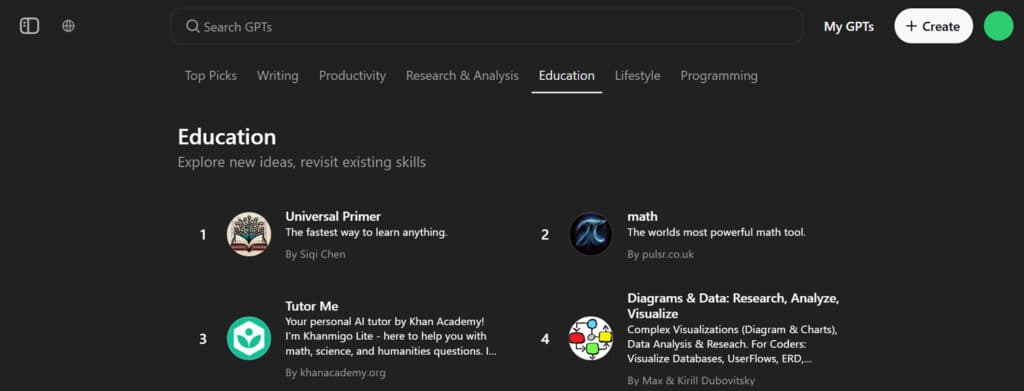1024x391 pixels.
Task: Open the My GPTs link
Action: pos(849,27)
